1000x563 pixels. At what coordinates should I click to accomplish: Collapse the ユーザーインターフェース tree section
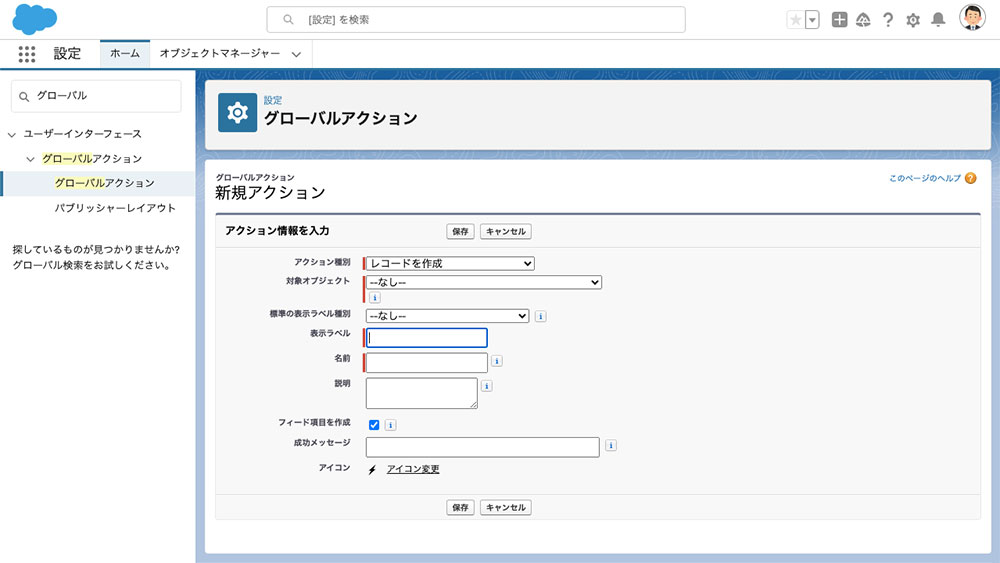coord(11,135)
